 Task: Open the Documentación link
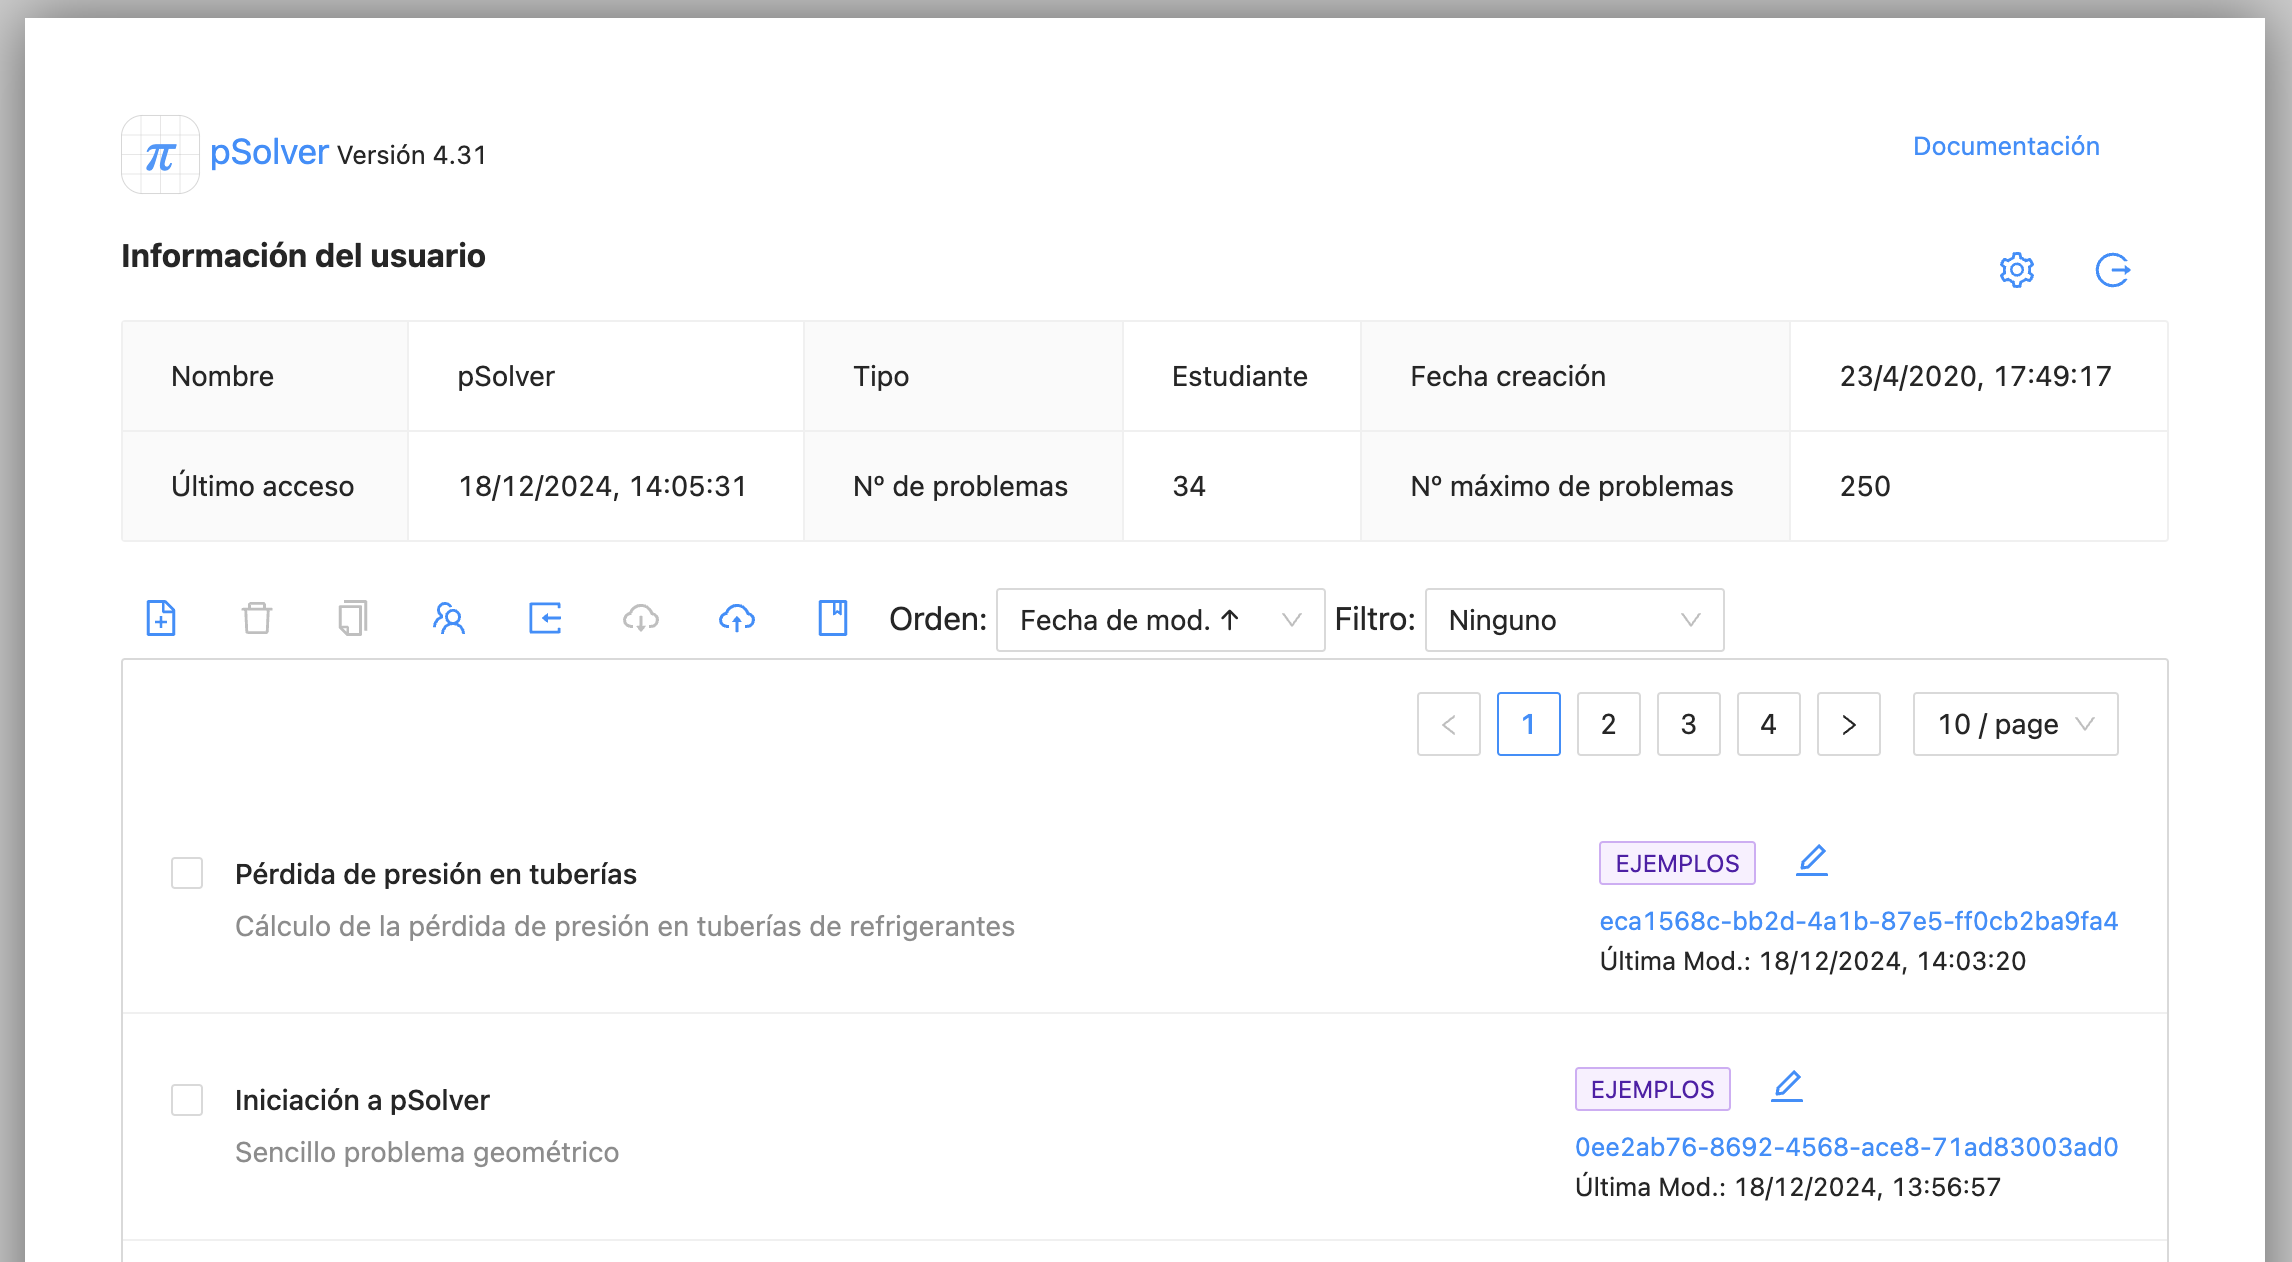pyautogui.click(x=2006, y=146)
